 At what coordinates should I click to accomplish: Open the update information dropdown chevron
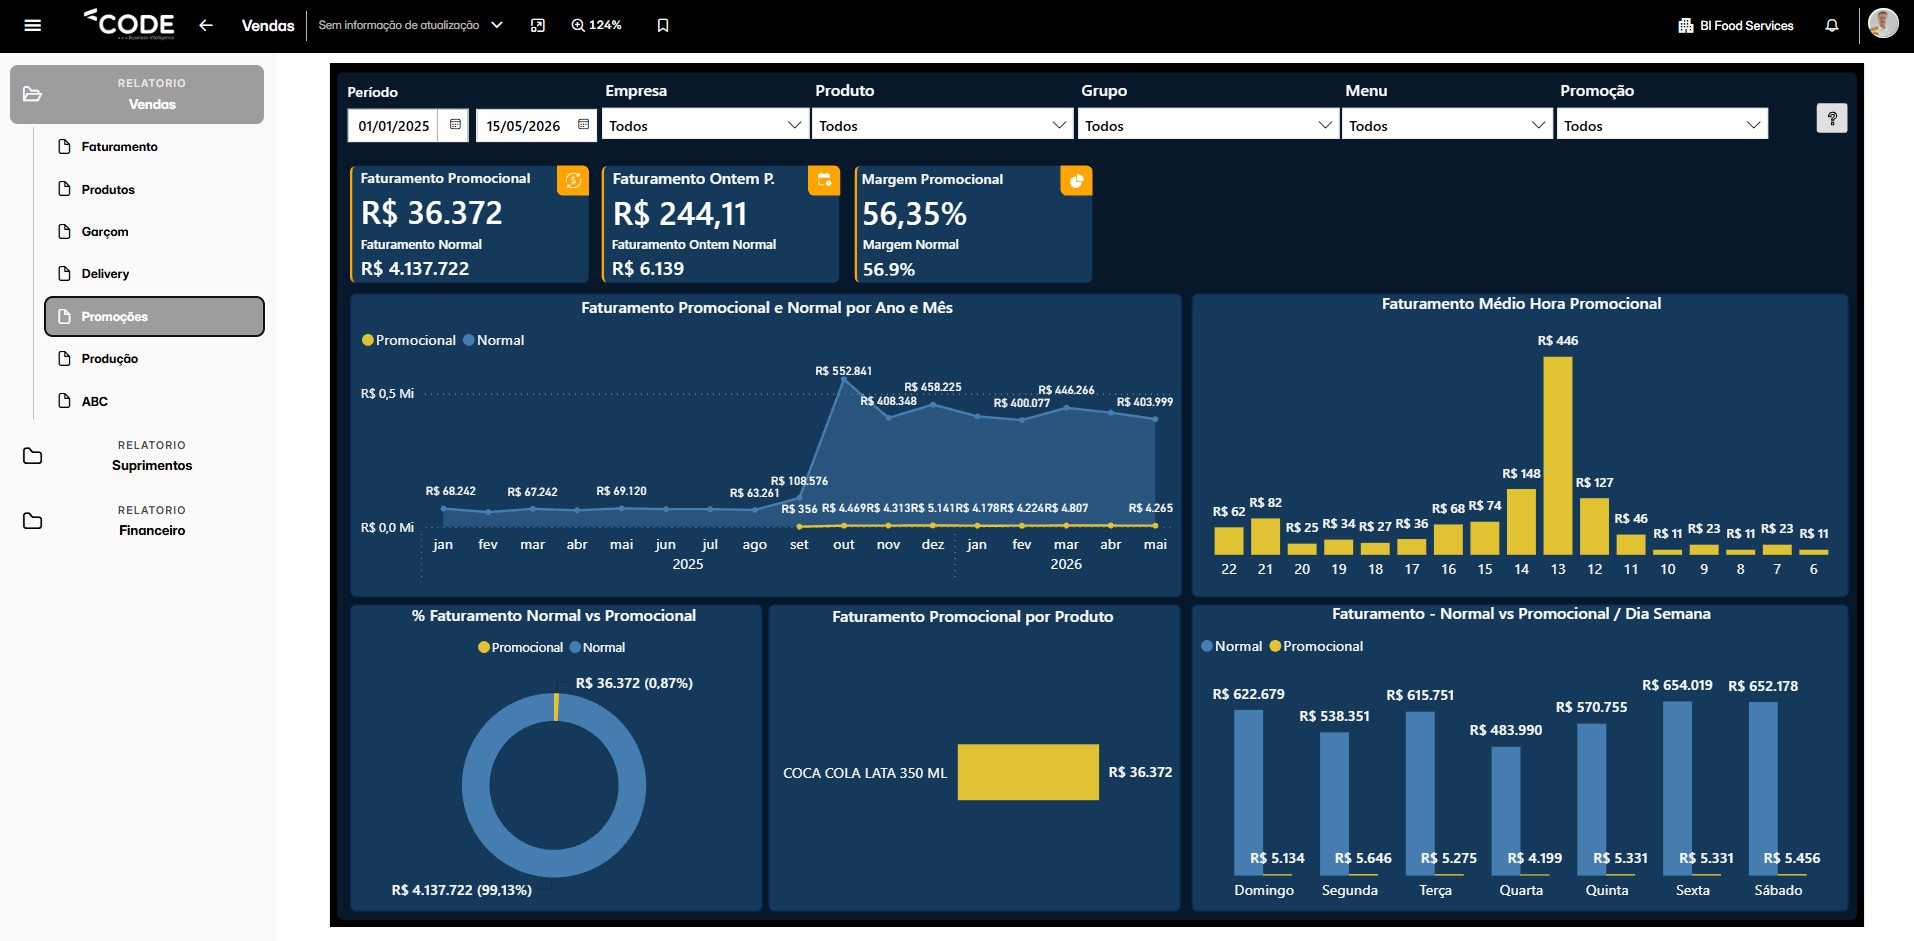coord(497,25)
